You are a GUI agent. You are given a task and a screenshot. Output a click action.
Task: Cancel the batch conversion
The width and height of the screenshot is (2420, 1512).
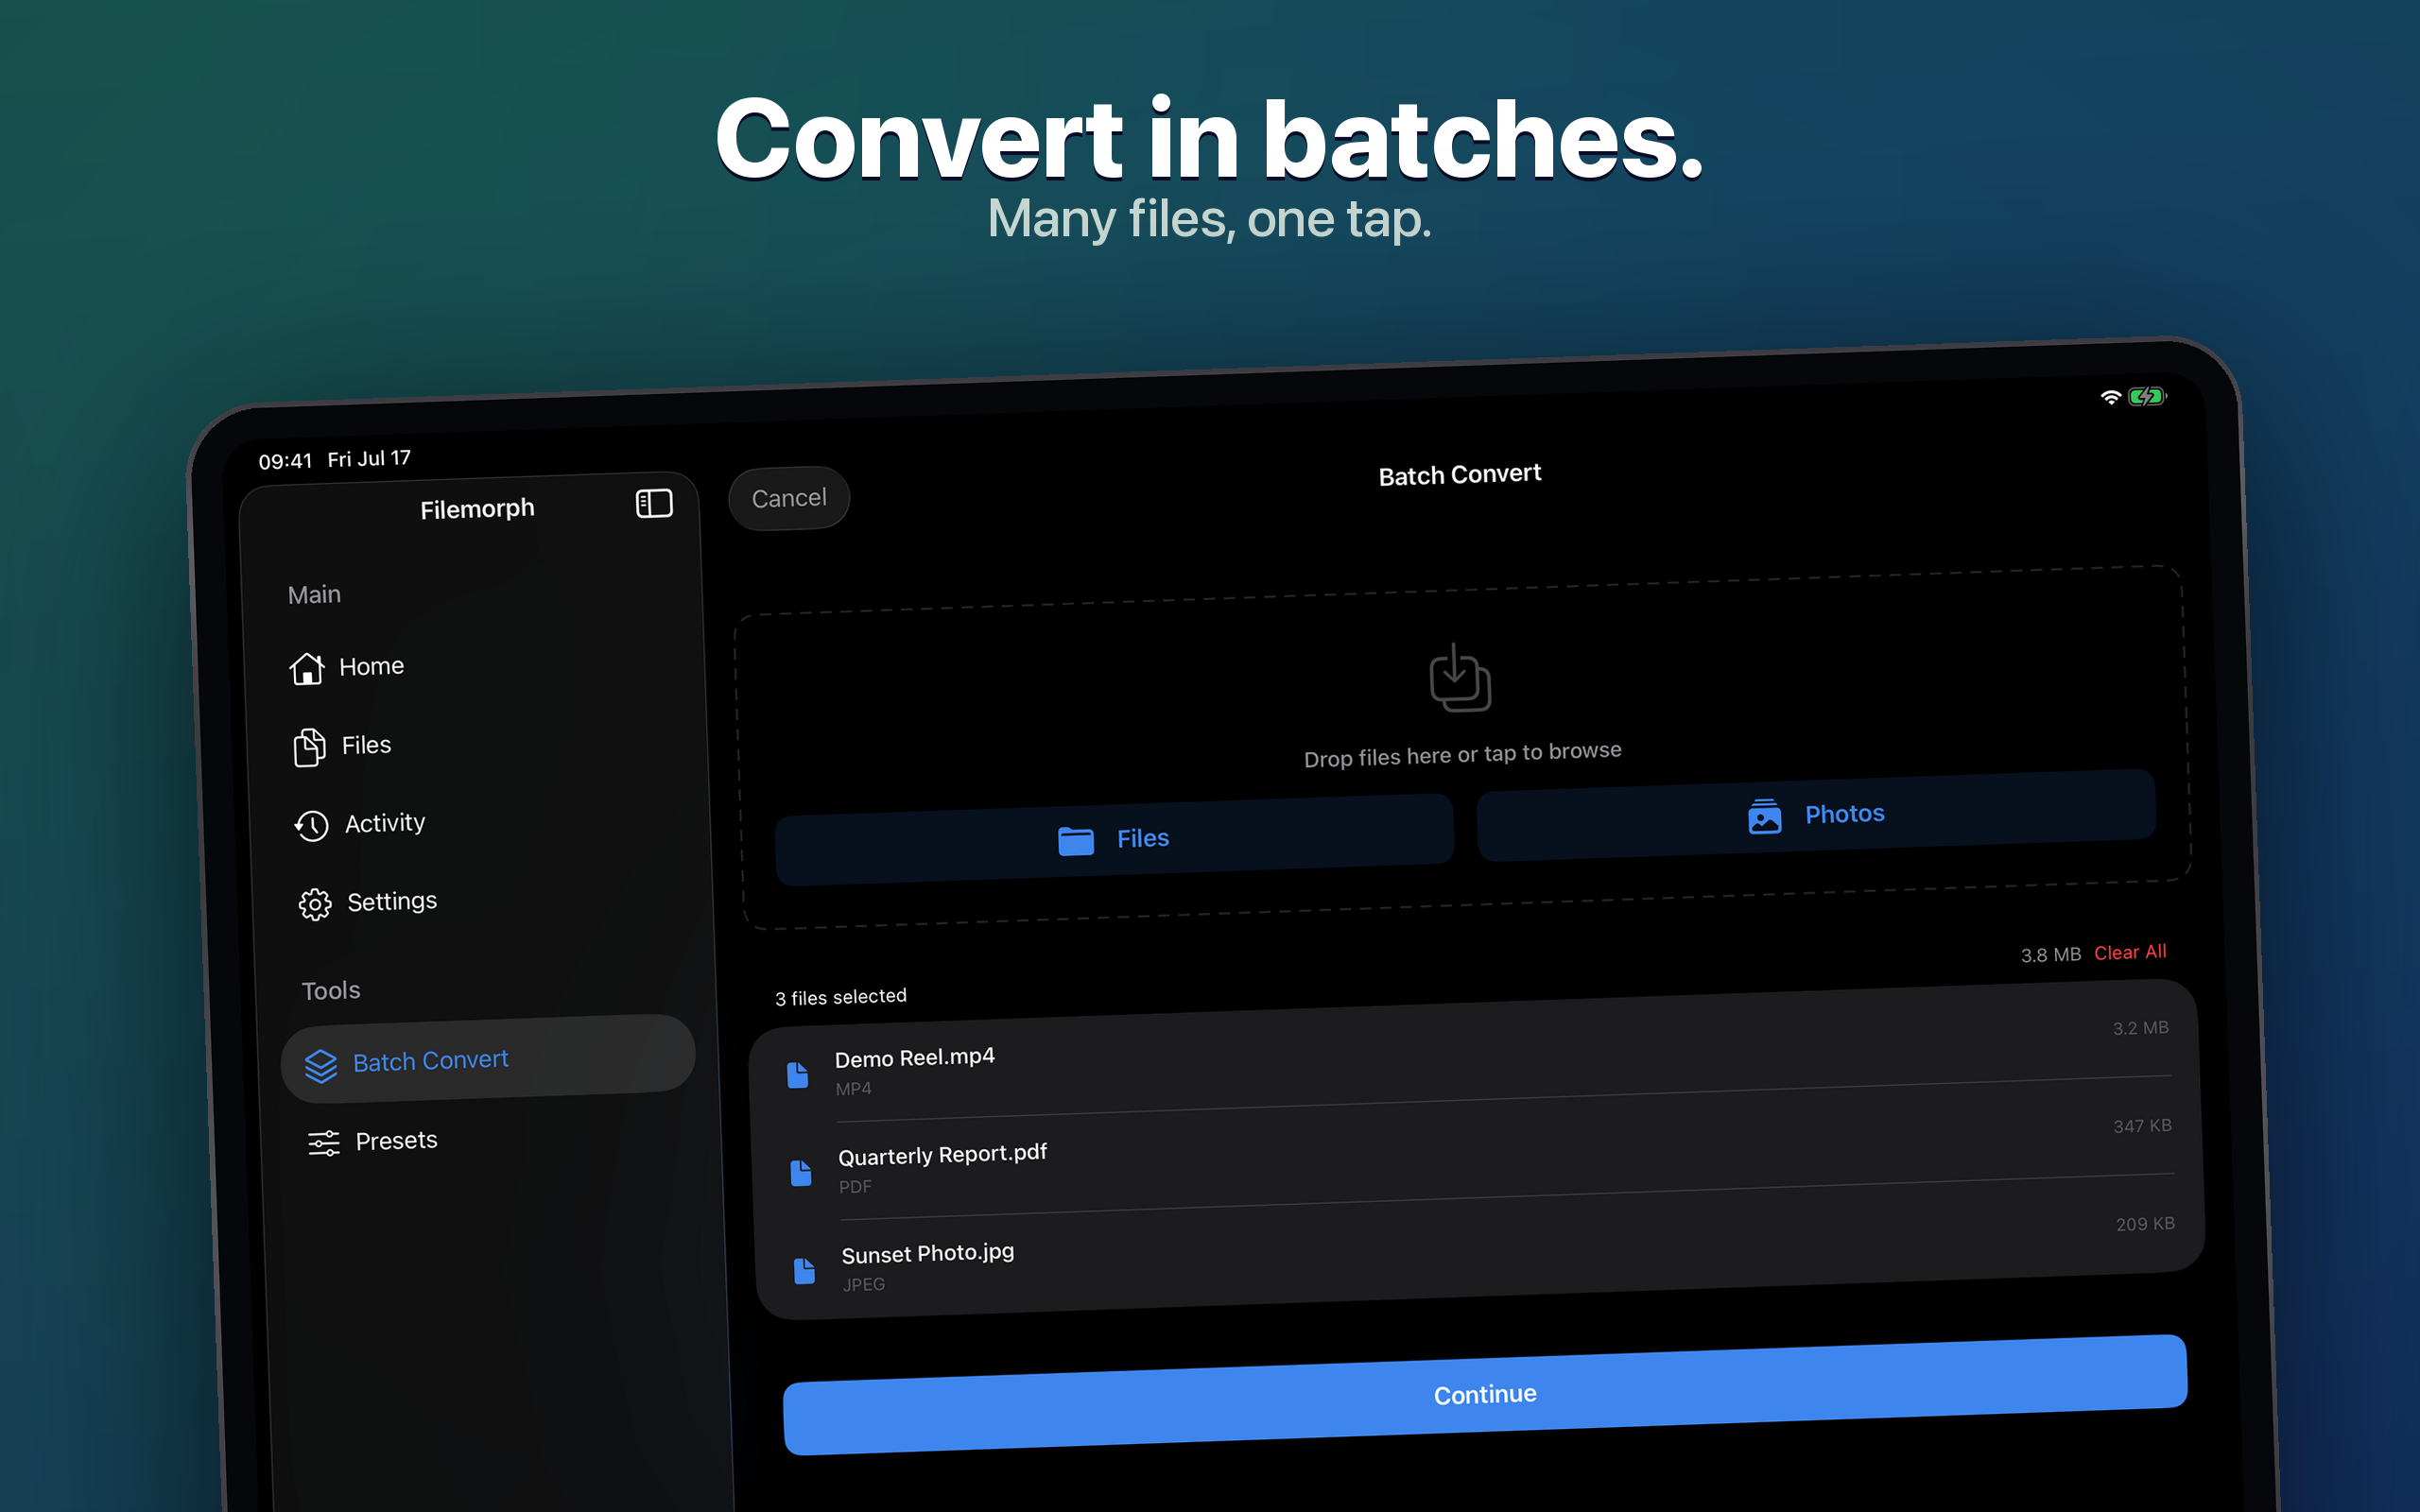pos(789,498)
